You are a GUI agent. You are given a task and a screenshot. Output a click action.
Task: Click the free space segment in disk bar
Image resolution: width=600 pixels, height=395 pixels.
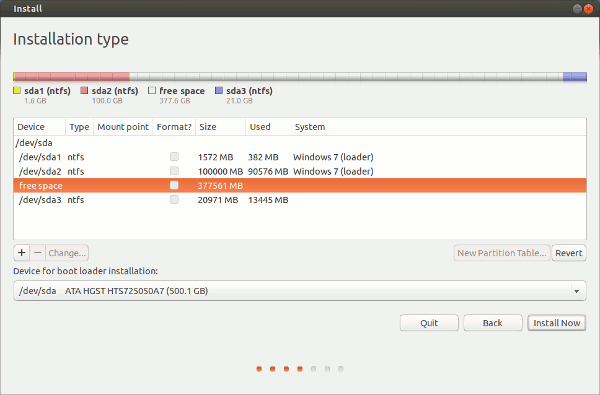coord(346,77)
